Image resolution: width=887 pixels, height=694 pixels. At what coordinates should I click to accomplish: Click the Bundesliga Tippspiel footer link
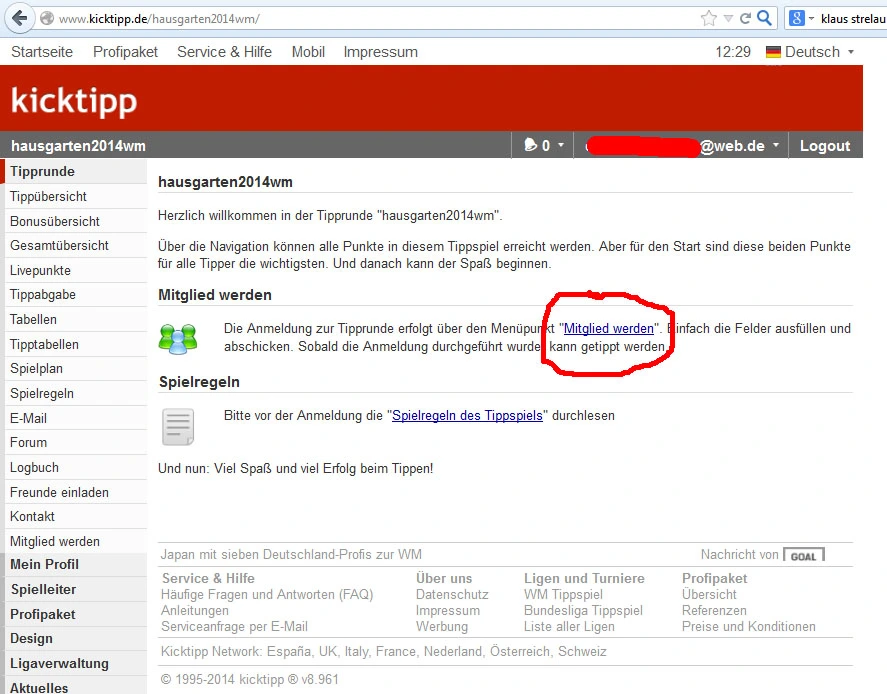coord(583,610)
